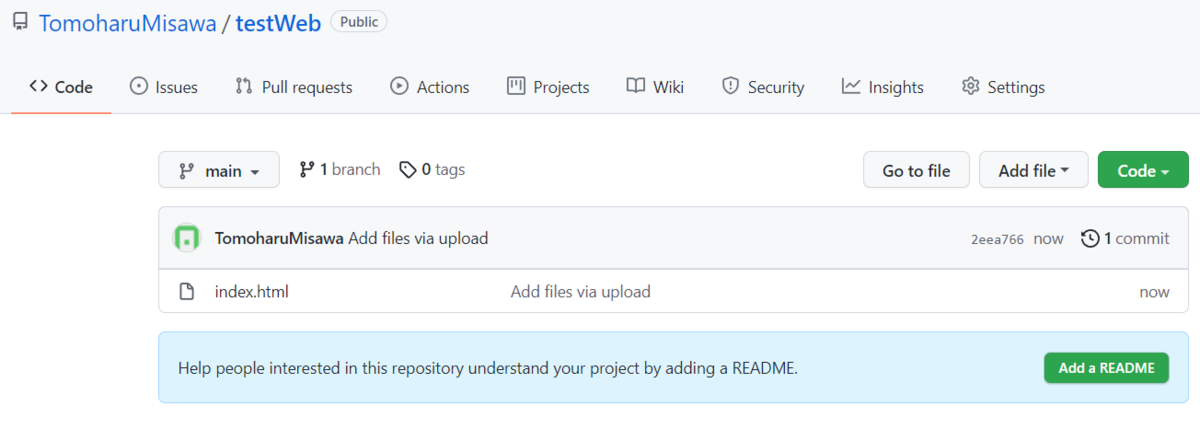Click the branch icon inside main button

pyautogui.click(x=187, y=171)
